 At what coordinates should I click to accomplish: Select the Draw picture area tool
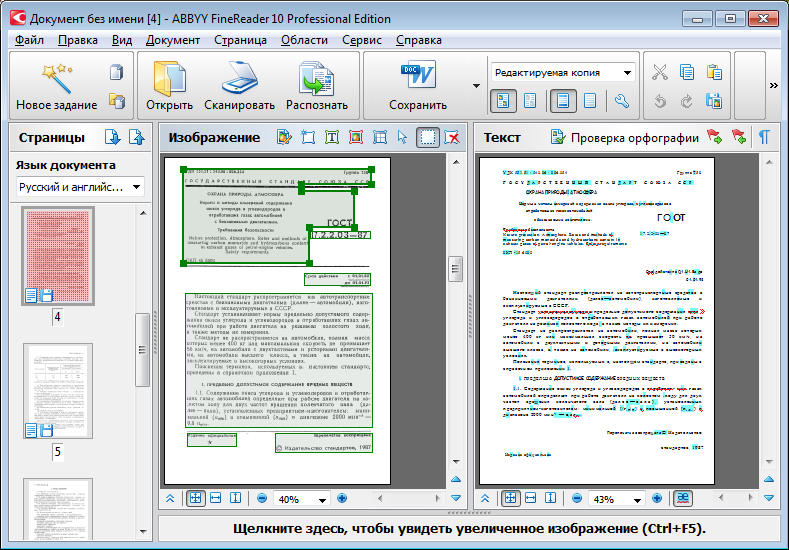(x=356, y=137)
